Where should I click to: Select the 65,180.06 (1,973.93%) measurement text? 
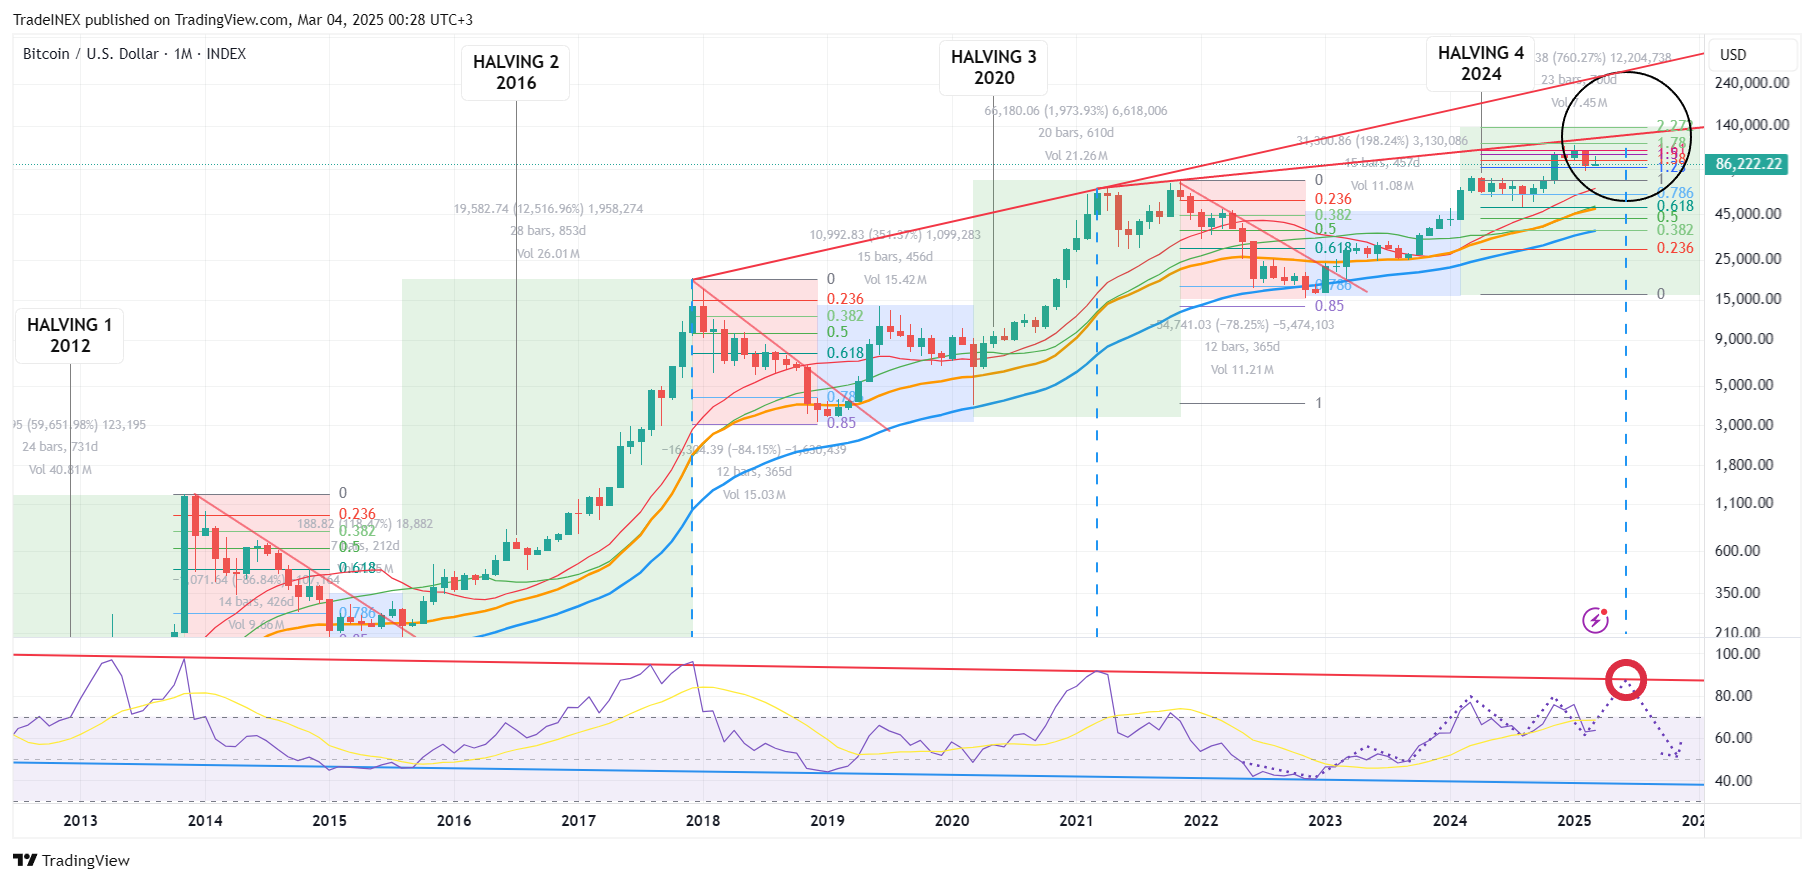(1076, 111)
